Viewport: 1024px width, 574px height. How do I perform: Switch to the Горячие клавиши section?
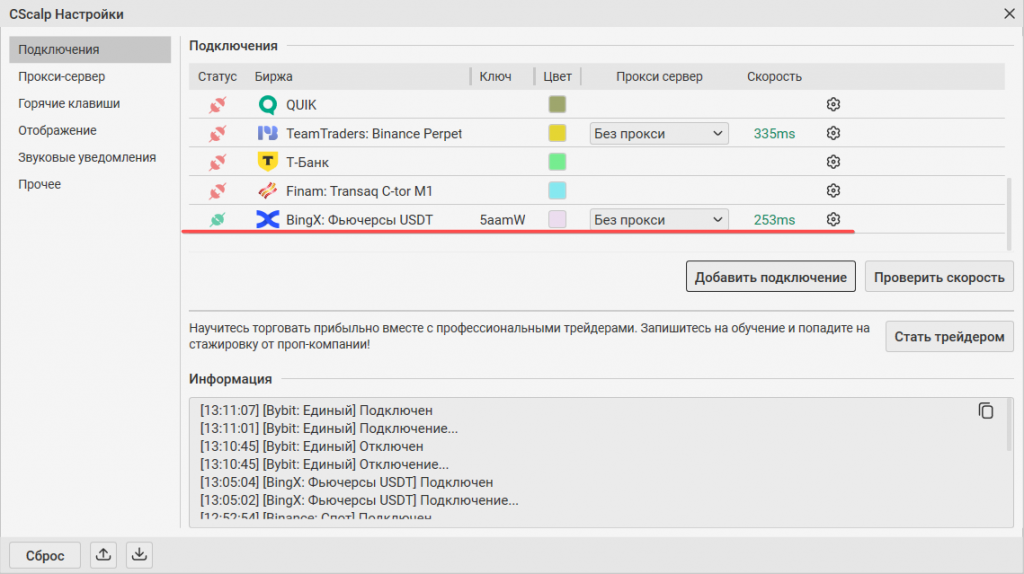(69, 103)
